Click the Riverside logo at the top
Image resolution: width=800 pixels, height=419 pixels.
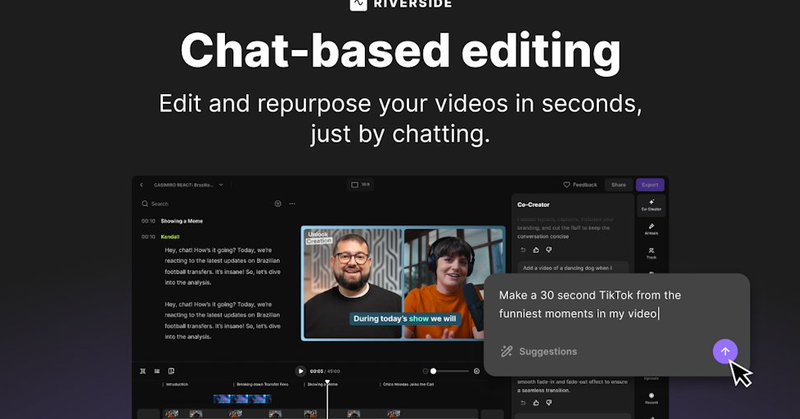(401, 4)
